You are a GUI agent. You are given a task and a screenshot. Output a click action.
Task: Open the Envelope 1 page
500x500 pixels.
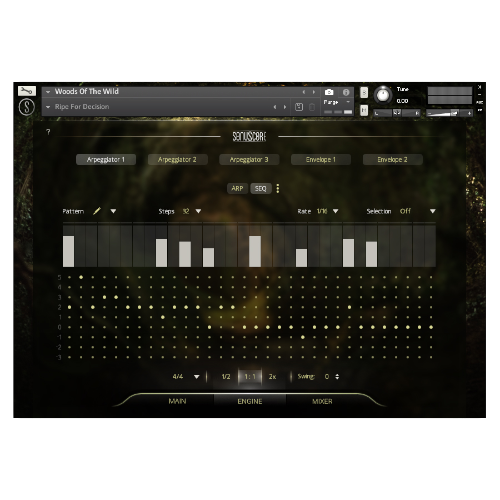tap(321, 160)
